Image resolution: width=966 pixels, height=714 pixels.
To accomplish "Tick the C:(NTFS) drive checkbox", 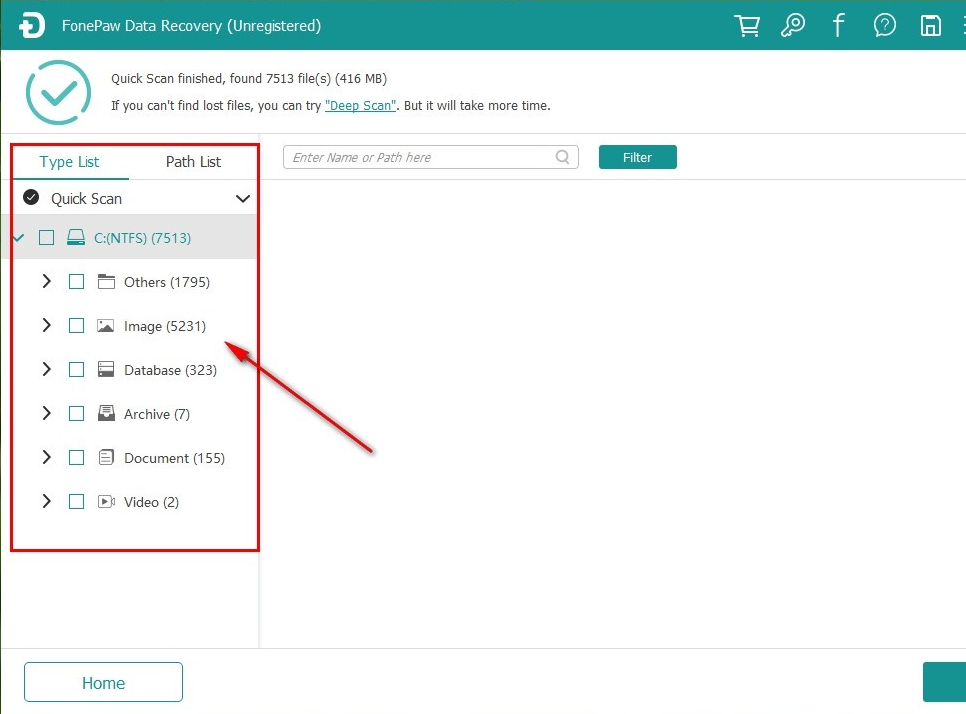I will click(x=46, y=237).
